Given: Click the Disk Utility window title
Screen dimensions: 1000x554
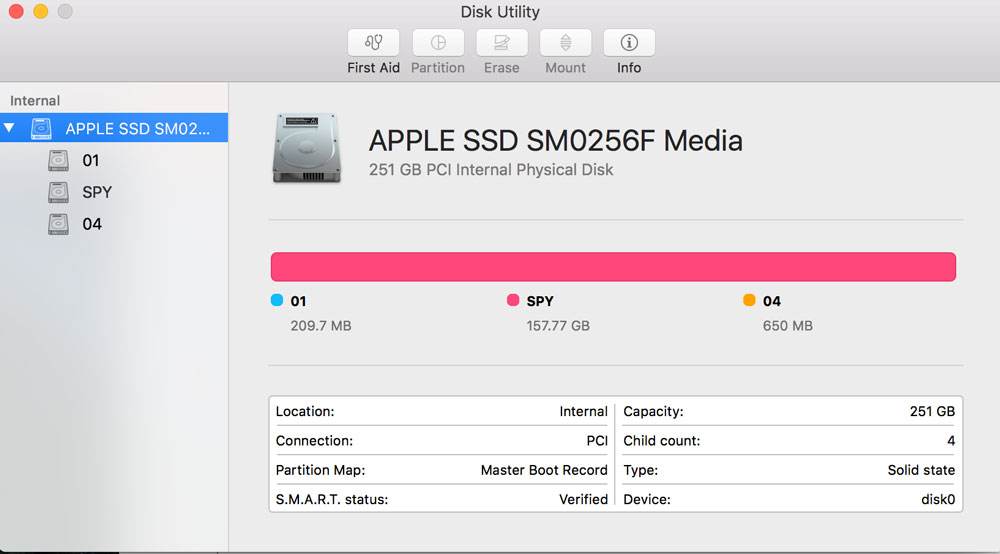Looking at the screenshot, I should pyautogui.click(x=500, y=11).
